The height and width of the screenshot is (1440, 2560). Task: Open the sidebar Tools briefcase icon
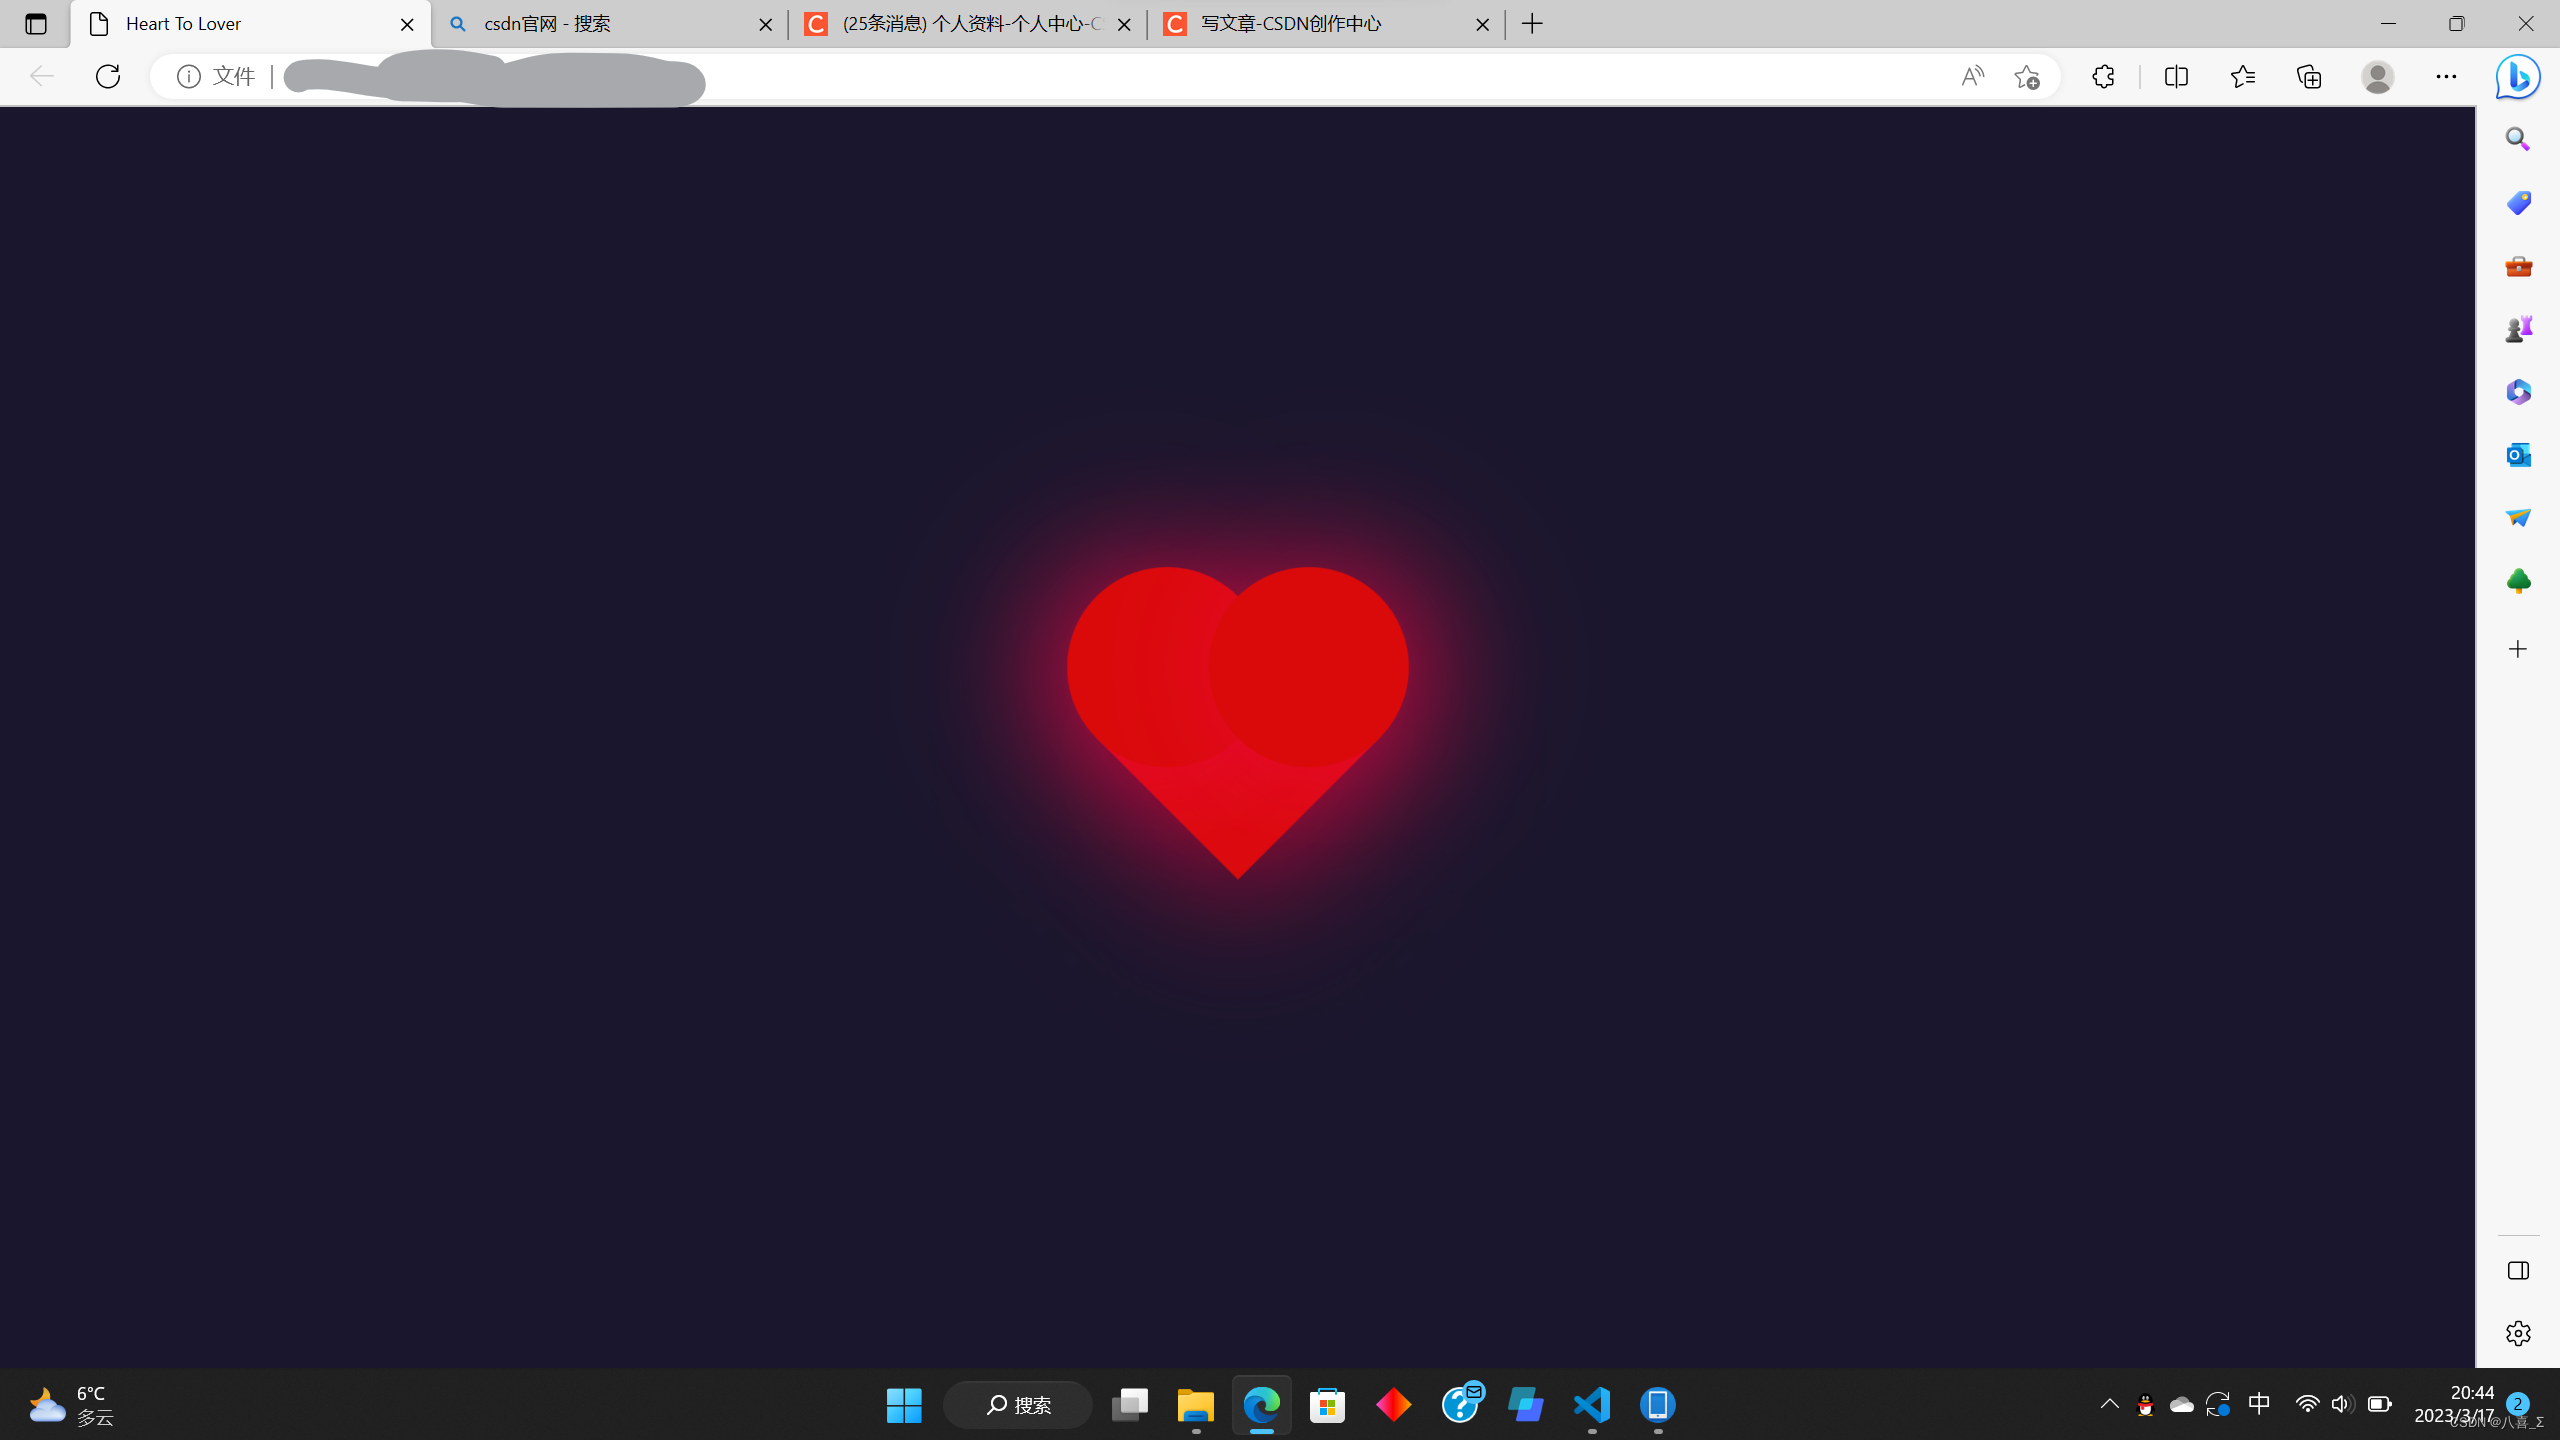pos(2518,266)
